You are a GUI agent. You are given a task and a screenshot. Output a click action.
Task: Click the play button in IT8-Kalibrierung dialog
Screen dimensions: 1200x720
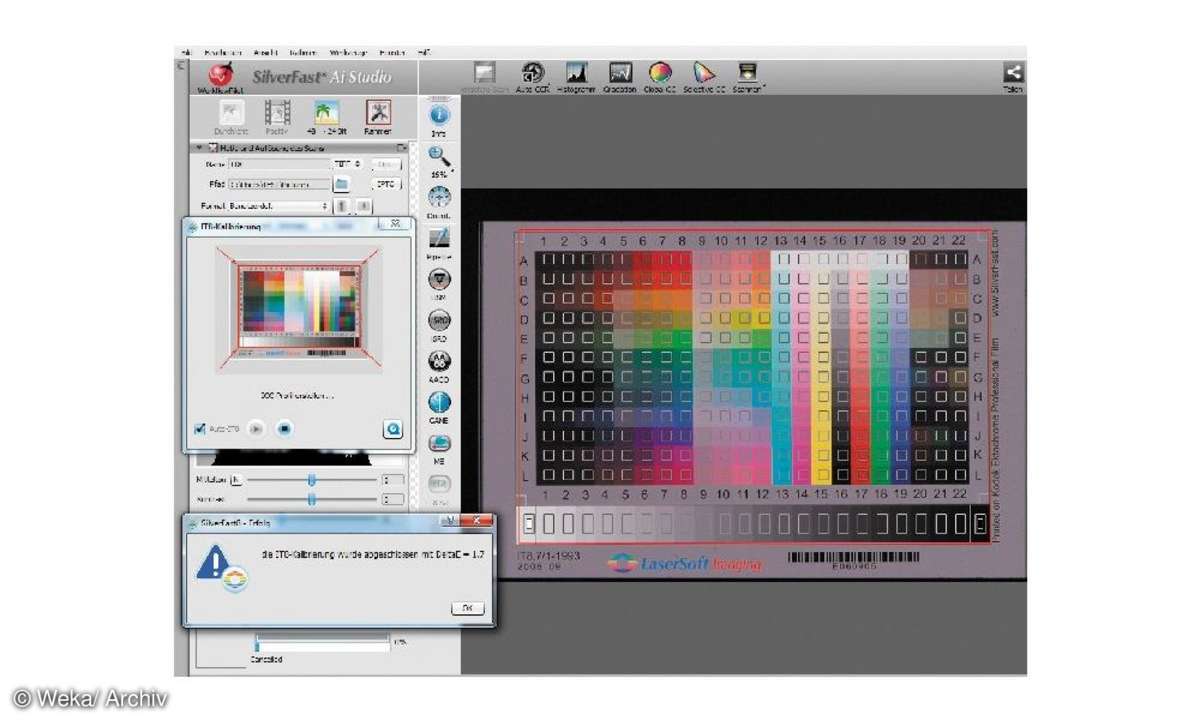(x=256, y=429)
